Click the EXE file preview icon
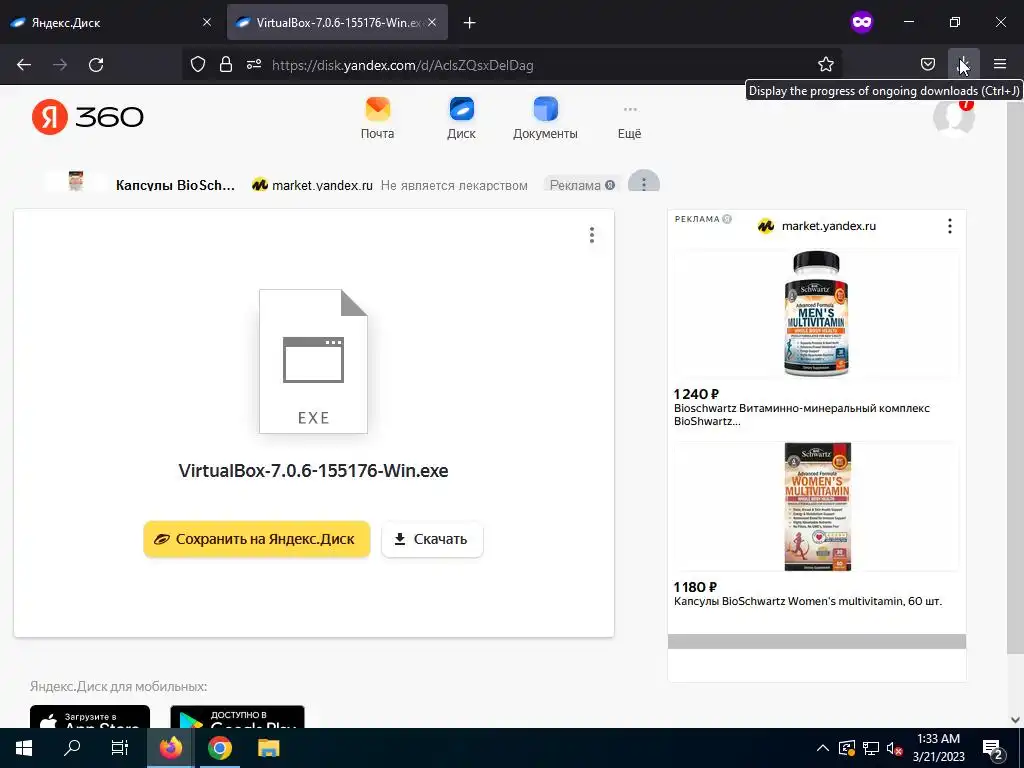Image resolution: width=1024 pixels, height=768 pixels. point(313,361)
